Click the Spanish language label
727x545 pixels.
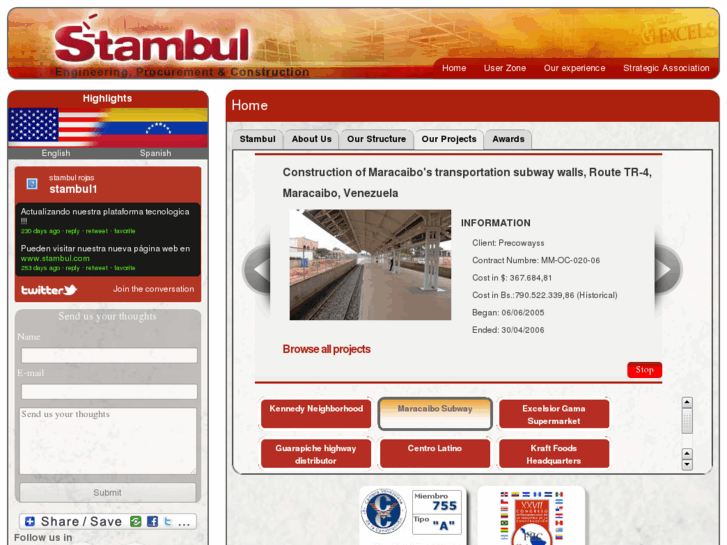point(155,153)
